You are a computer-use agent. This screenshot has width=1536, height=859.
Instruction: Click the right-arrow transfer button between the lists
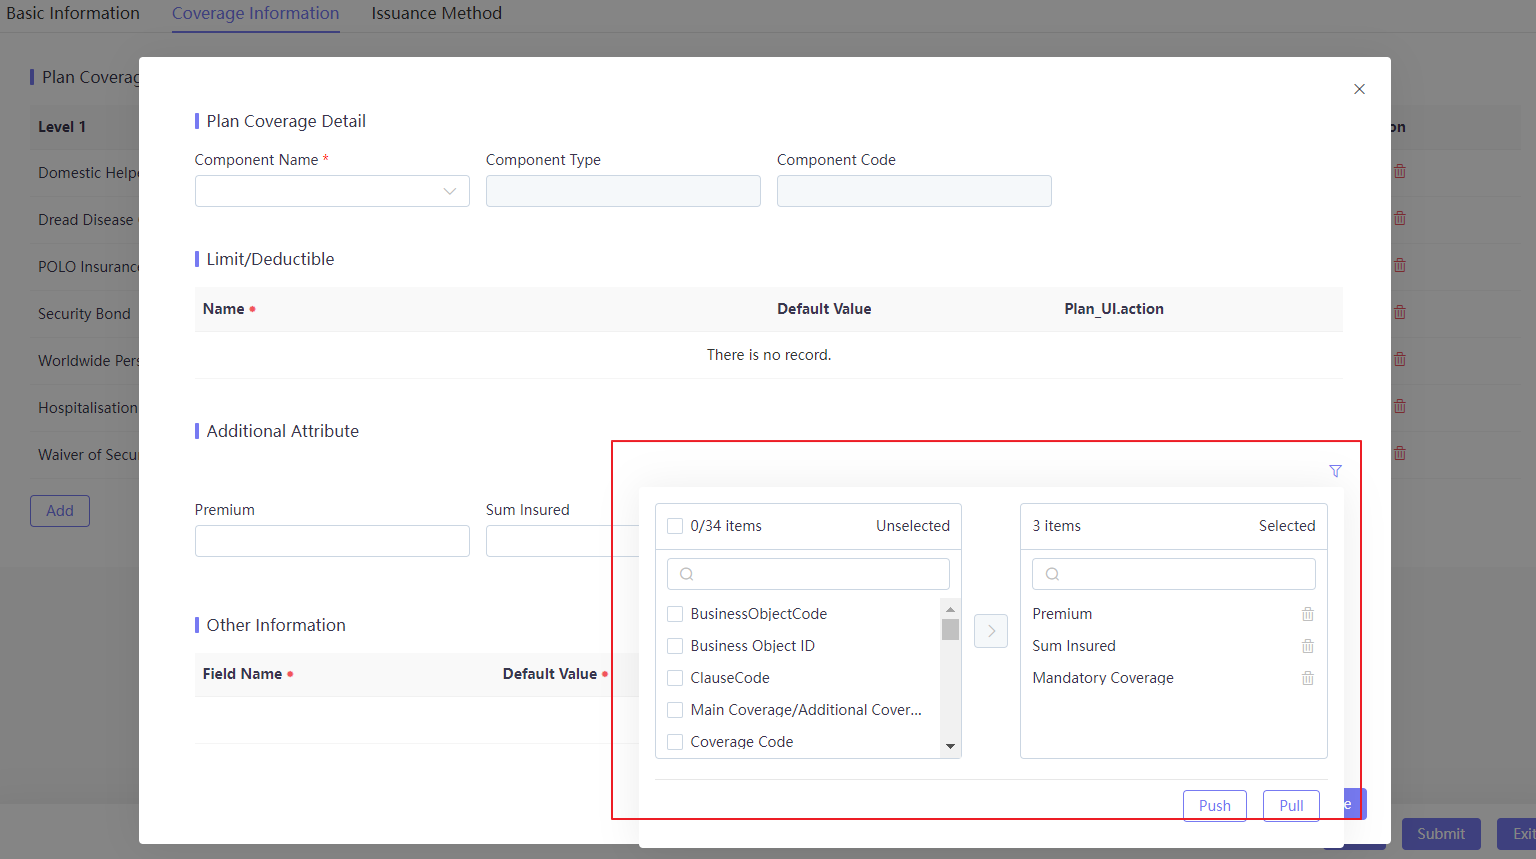click(990, 630)
